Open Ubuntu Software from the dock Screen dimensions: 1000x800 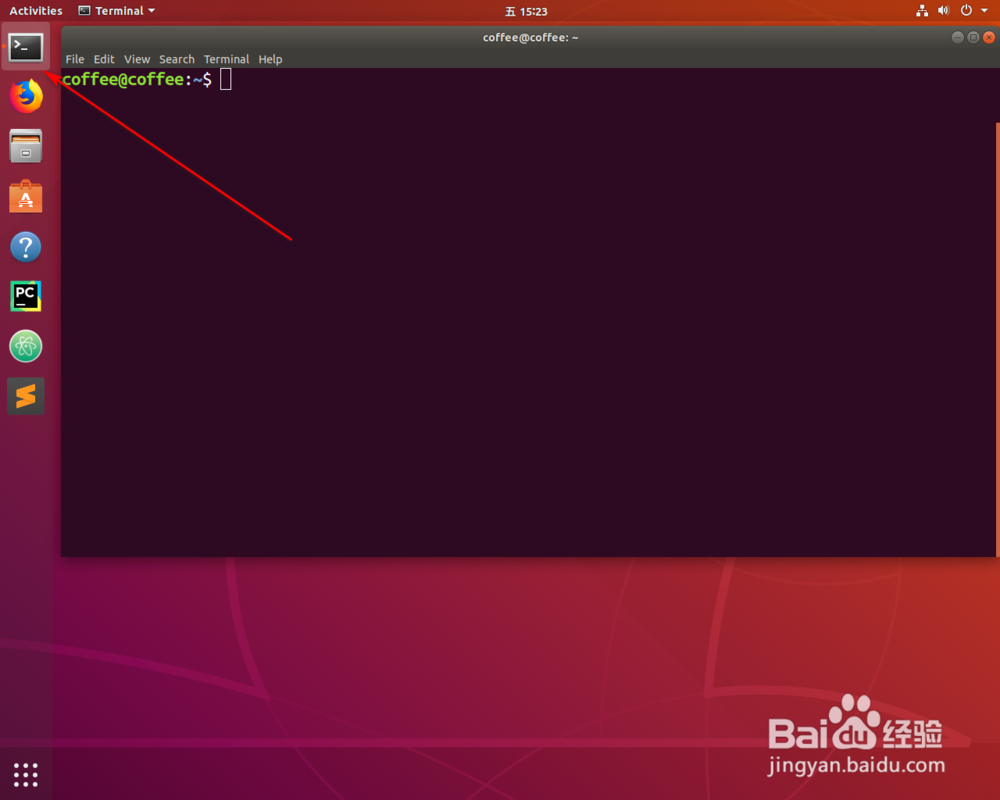coord(26,196)
